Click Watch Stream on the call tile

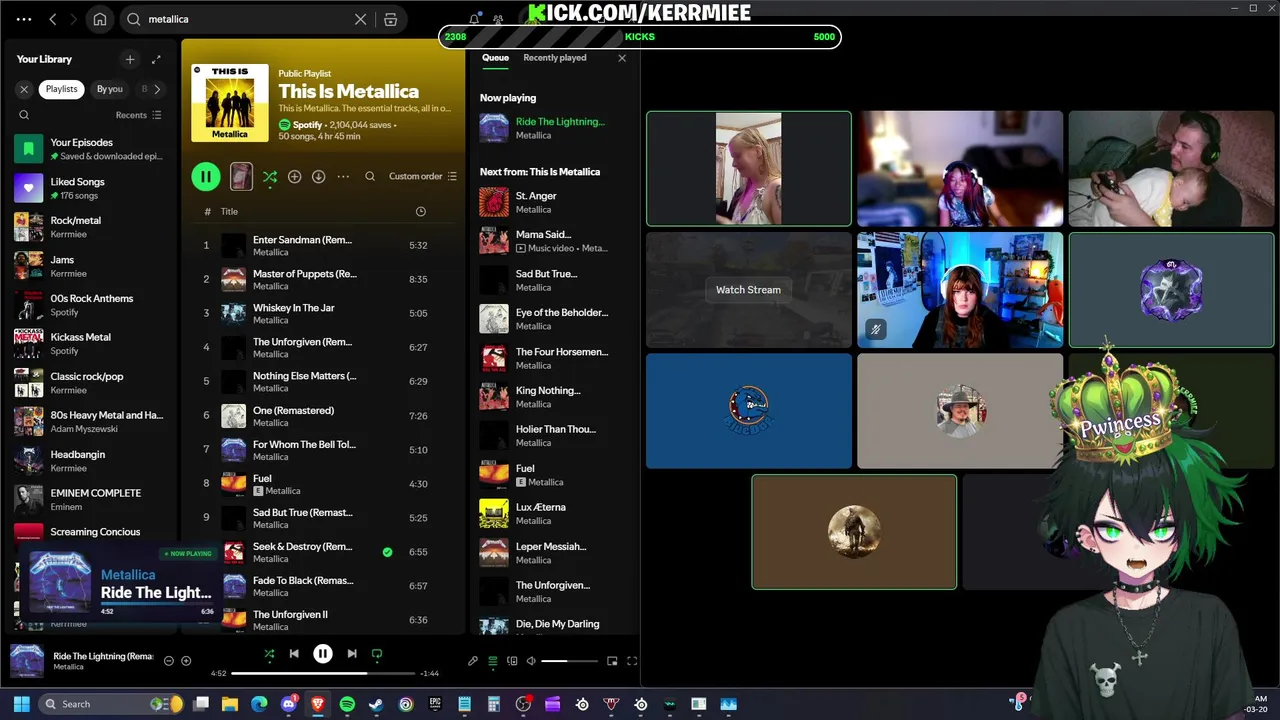748,290
